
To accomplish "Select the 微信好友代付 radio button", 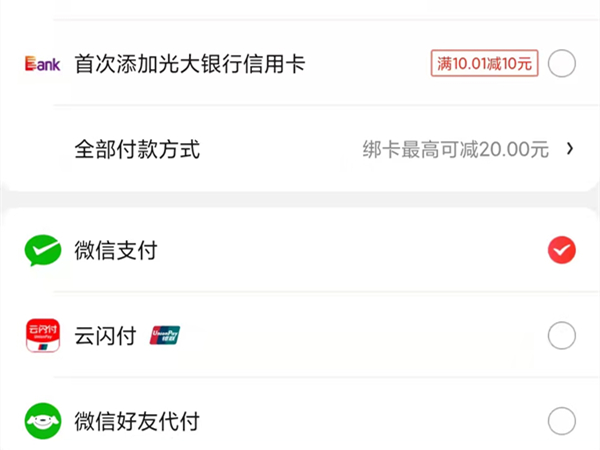I will pyautogui.click(x=562, y=420).
